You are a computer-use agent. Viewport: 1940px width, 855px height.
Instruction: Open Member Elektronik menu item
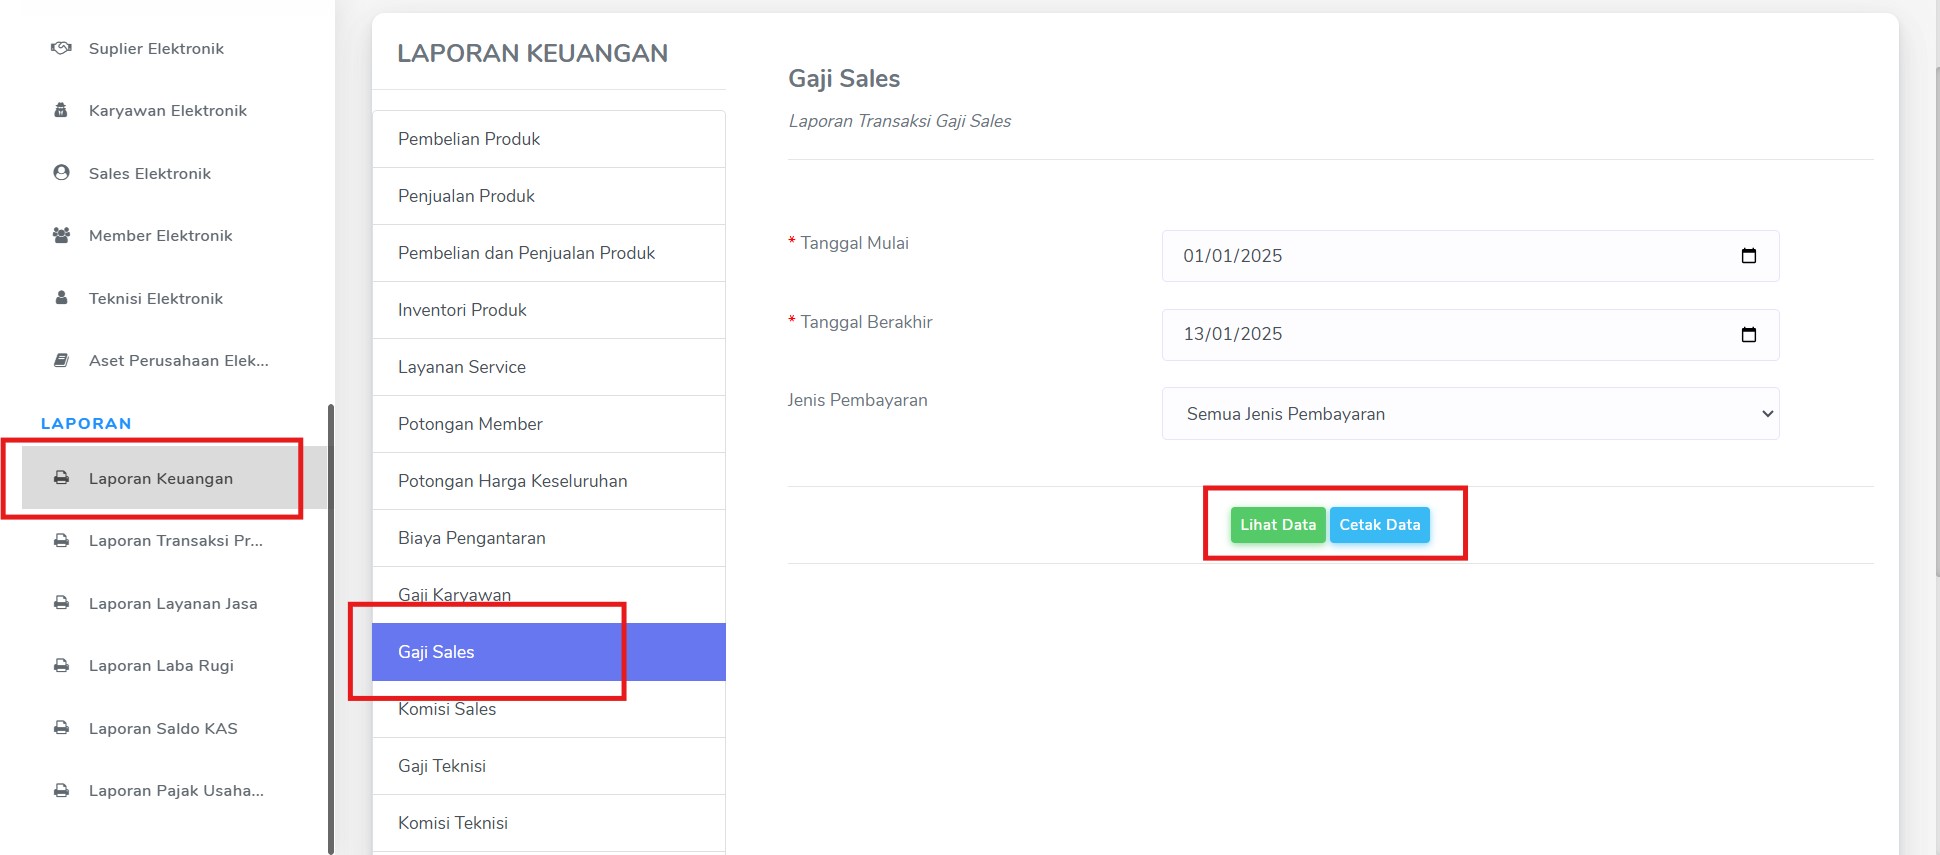(x=160, y=235)
